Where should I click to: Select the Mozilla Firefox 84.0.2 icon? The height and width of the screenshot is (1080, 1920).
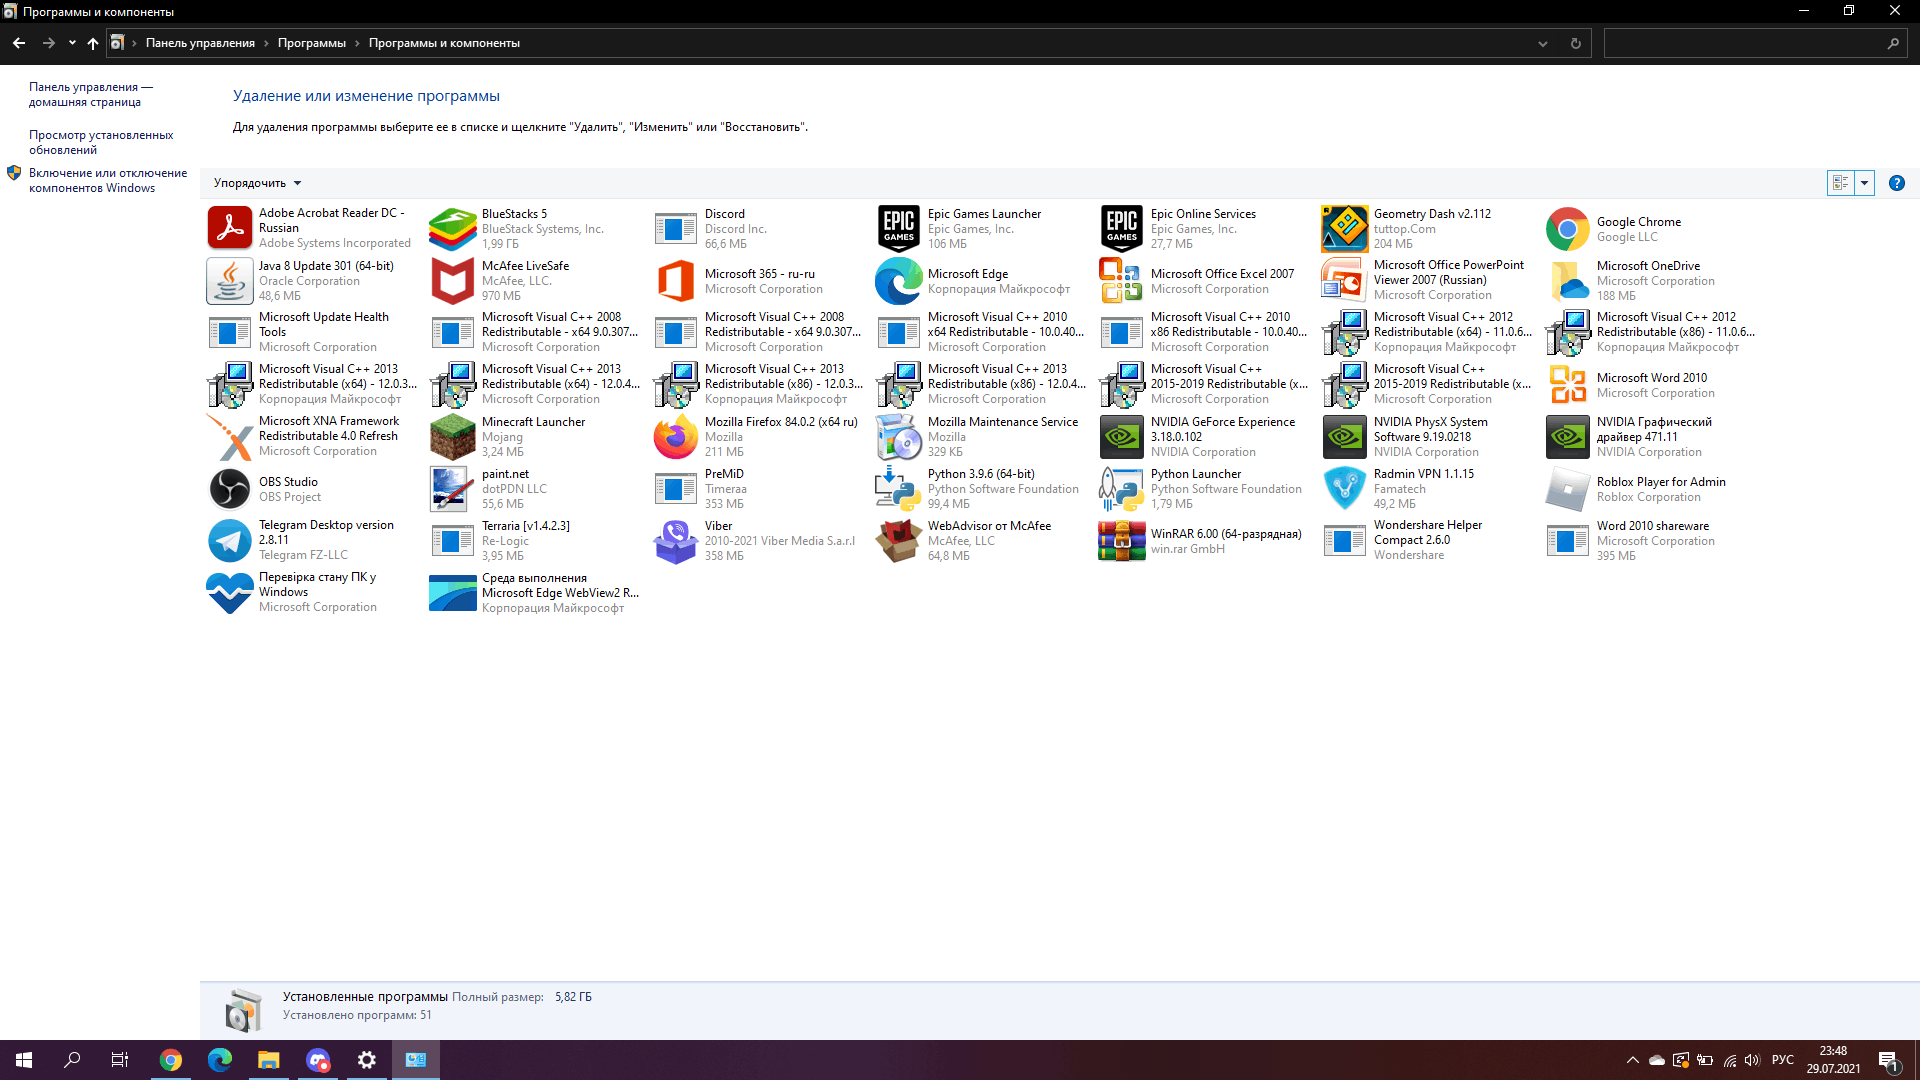point(675,437)
